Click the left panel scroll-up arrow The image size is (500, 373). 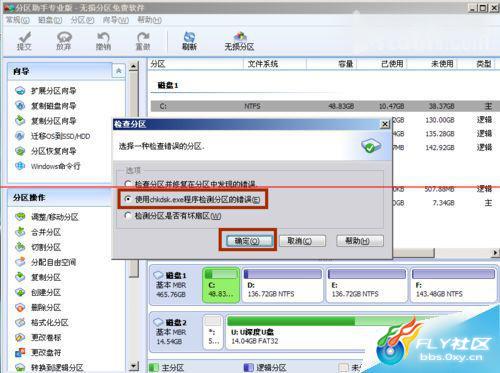click(x=134, y=66)
